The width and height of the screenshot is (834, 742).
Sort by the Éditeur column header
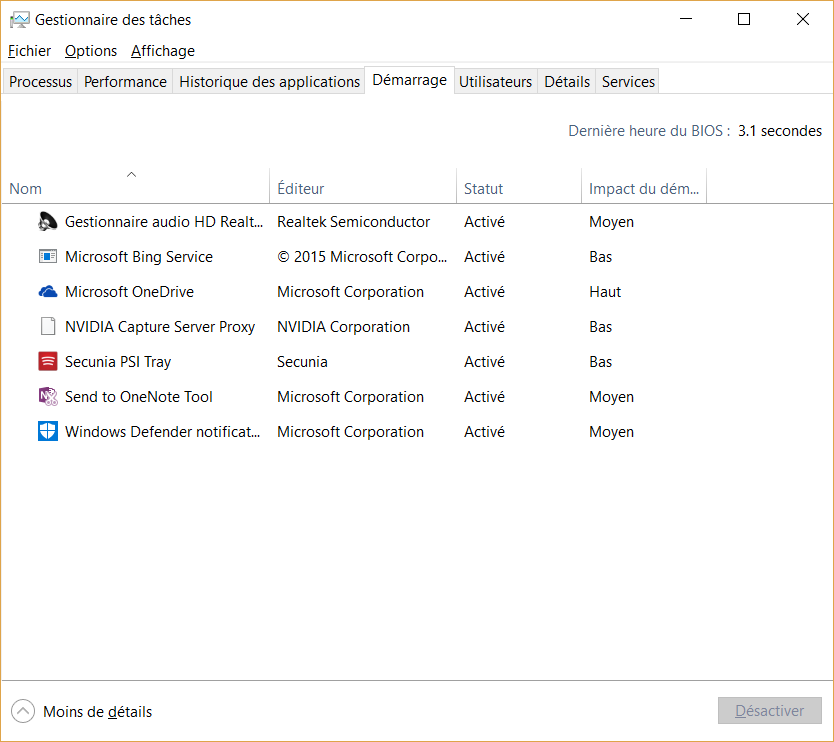tap(363, 186)
